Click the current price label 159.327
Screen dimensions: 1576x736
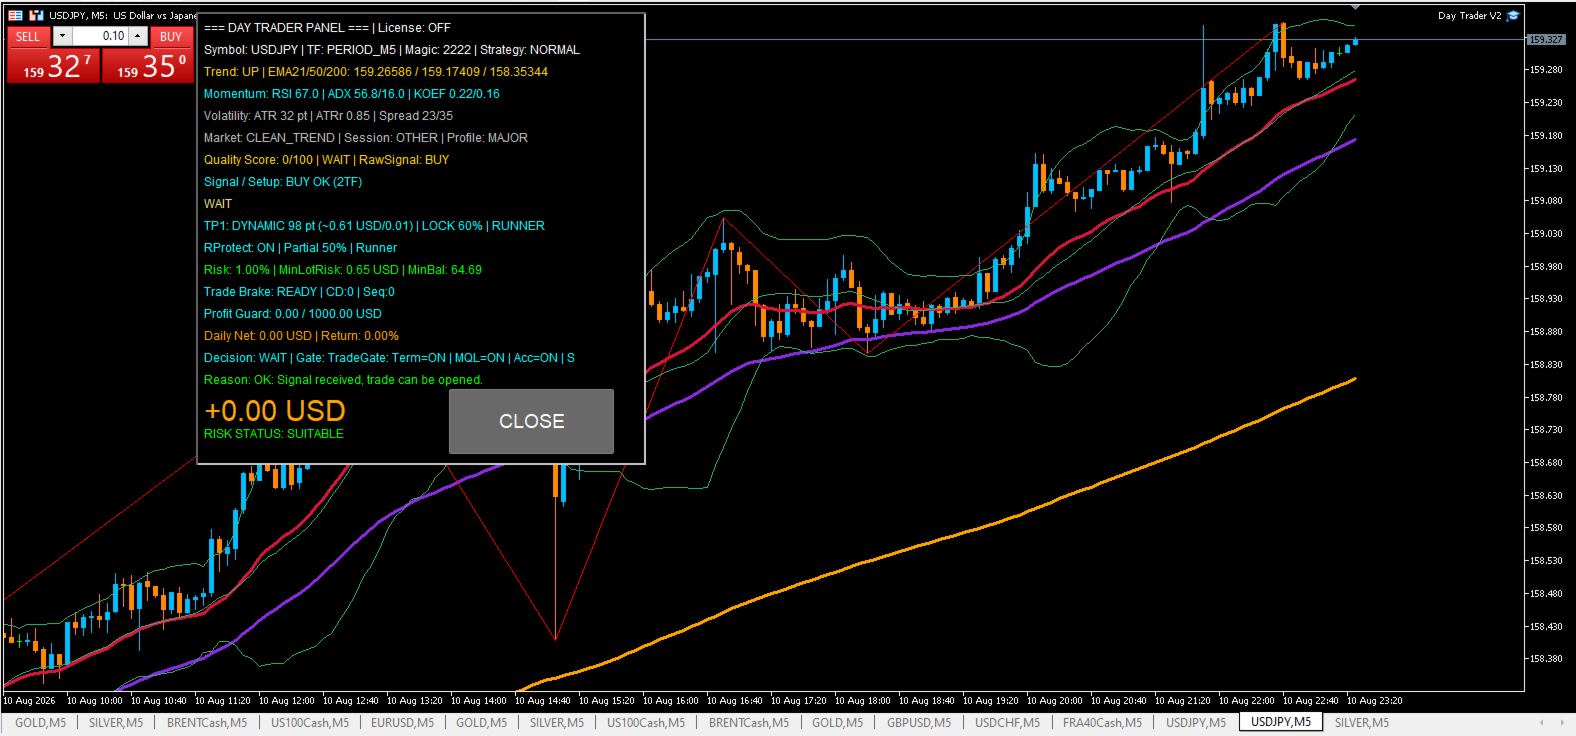pyautogui.click(x=1546, y=40)
